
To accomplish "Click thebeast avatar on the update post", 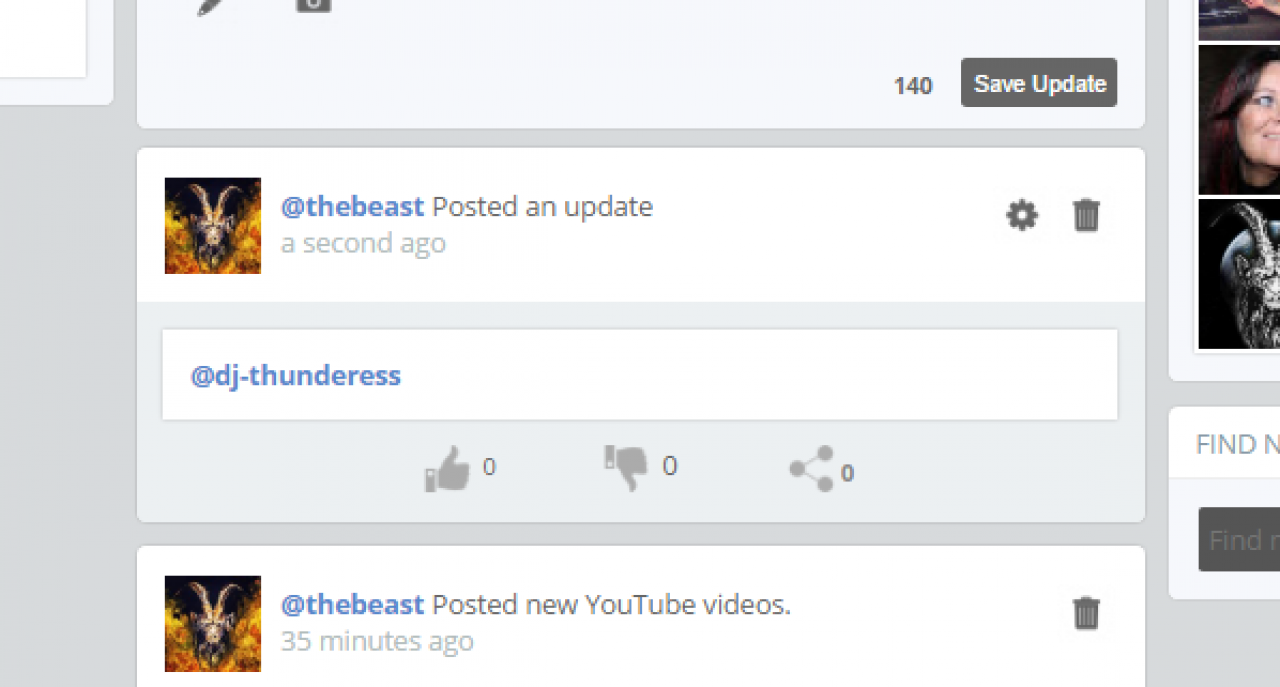I will click(x=213, y=226).
